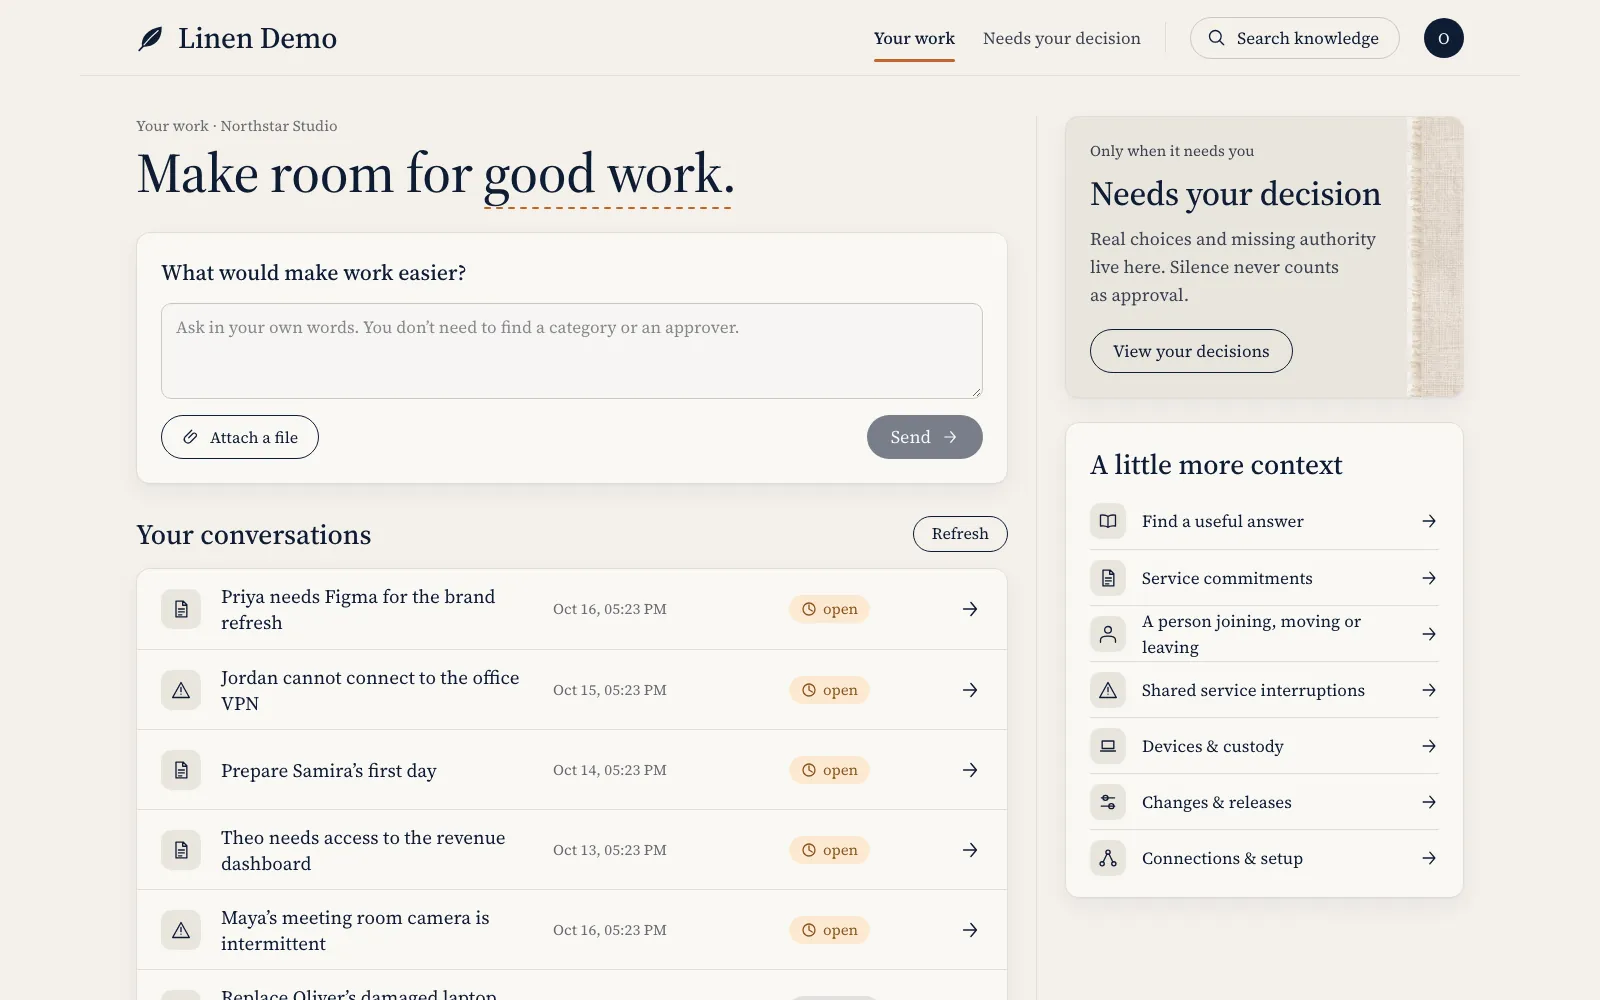Open conversation Theo needs access to the revenue dashboard
Screen dimensions: 1600x1000
pyautogui.click(x=572, y=850)
